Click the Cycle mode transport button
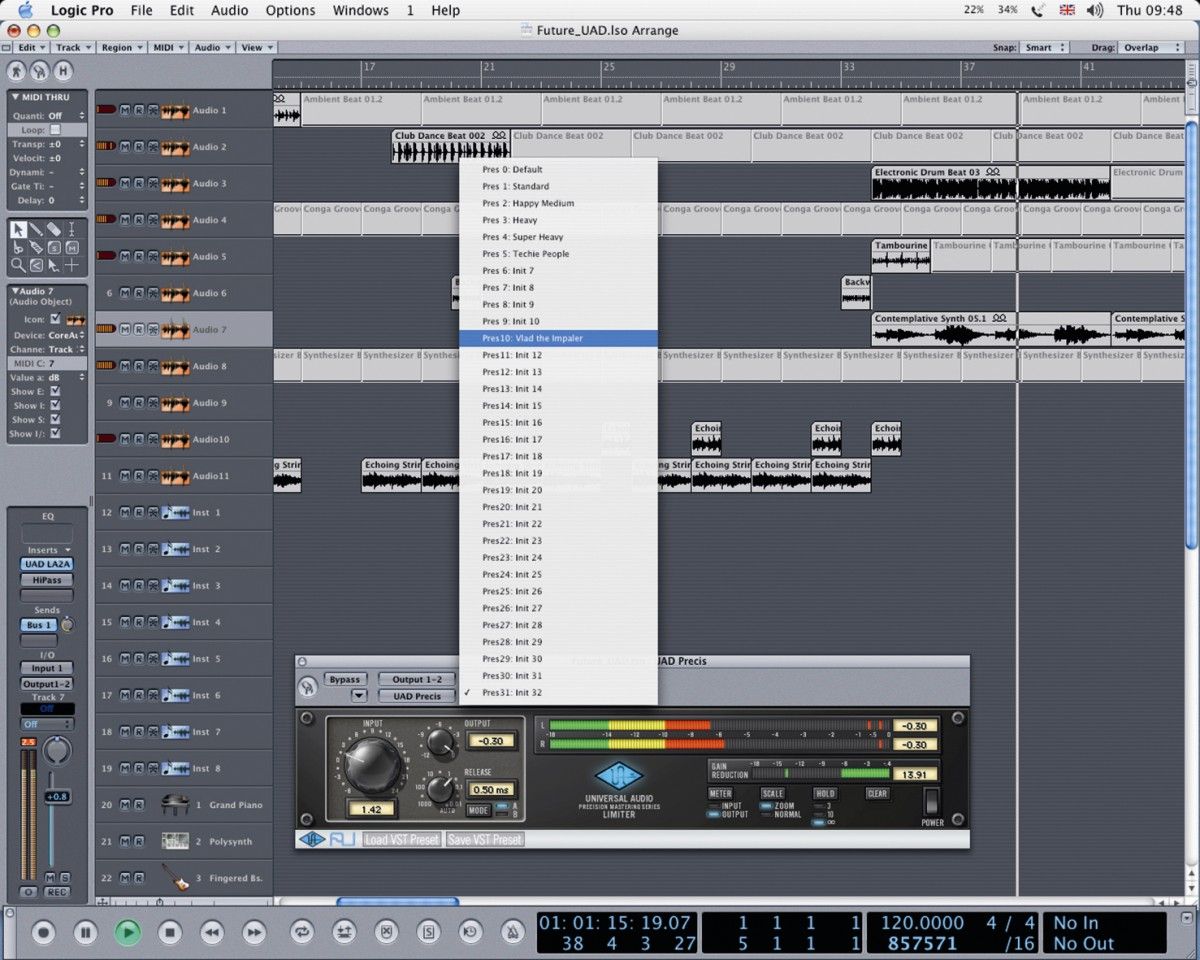 pyautogui.click(x=300, y=932)
